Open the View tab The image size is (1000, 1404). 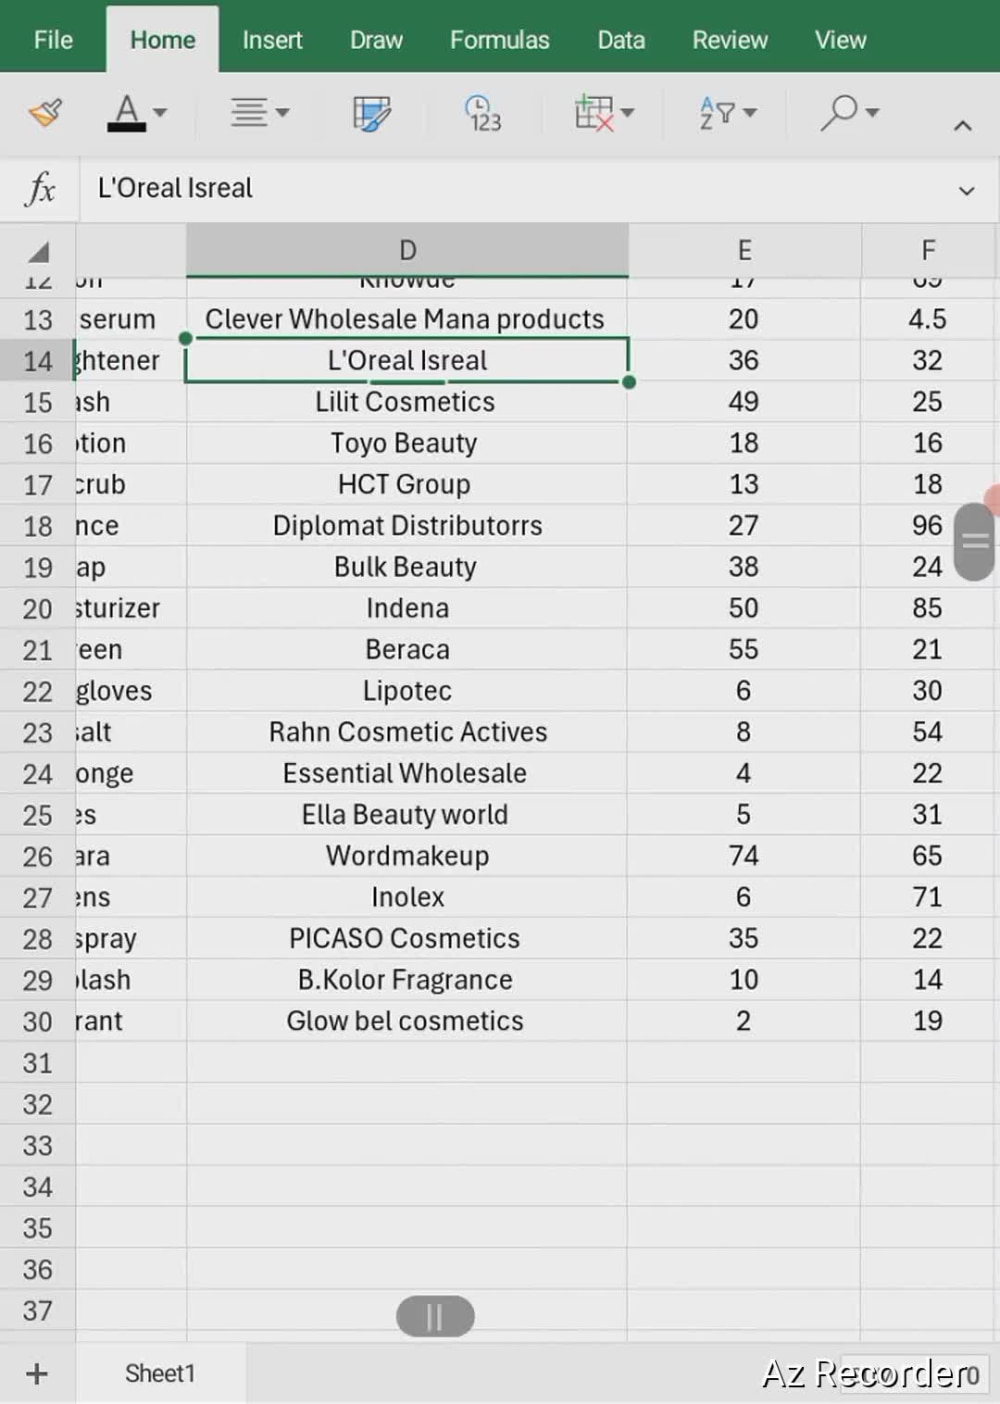tap(840, 40)
